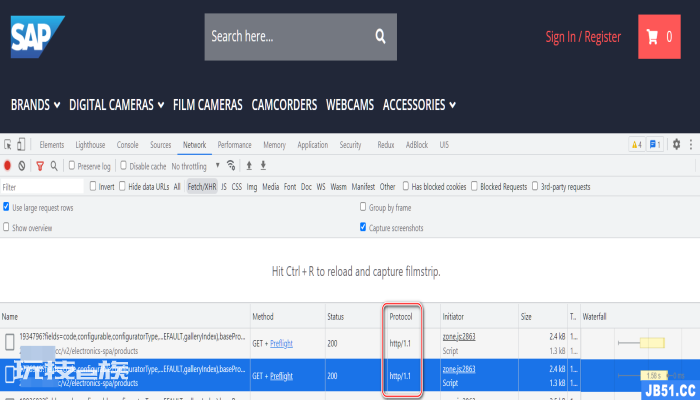Check Show overview
The width and height of the screenshot is (700, 400).
click(6, 227)
